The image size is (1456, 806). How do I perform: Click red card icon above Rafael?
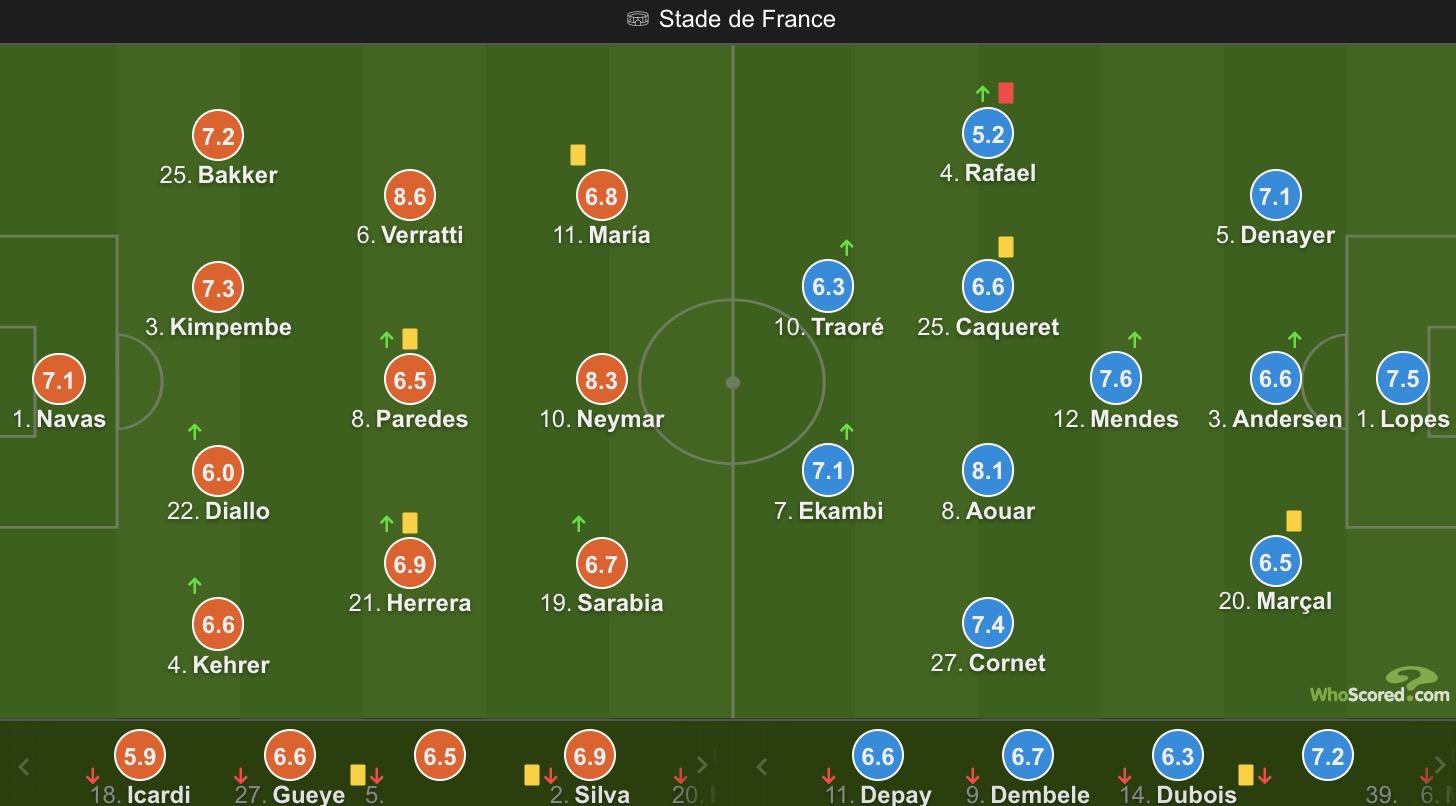tap(1006, 93)
